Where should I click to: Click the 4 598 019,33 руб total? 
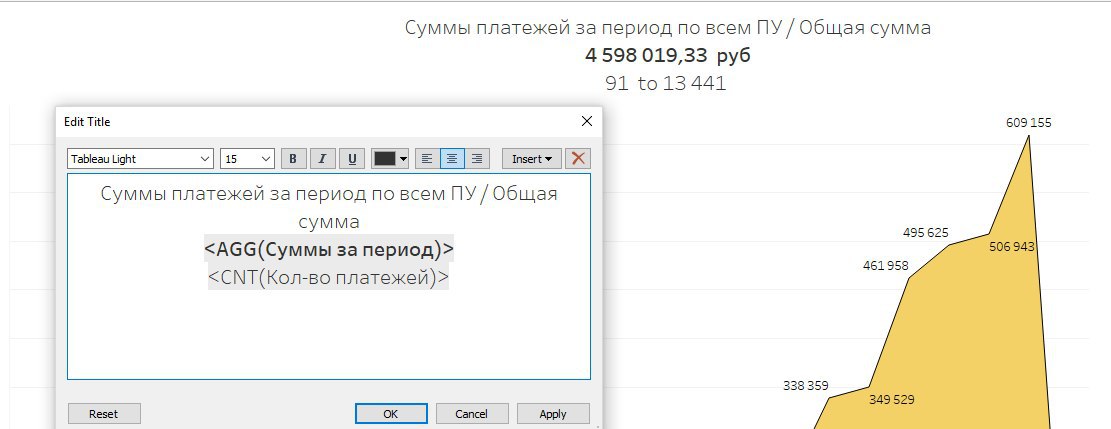pos(667,55)
